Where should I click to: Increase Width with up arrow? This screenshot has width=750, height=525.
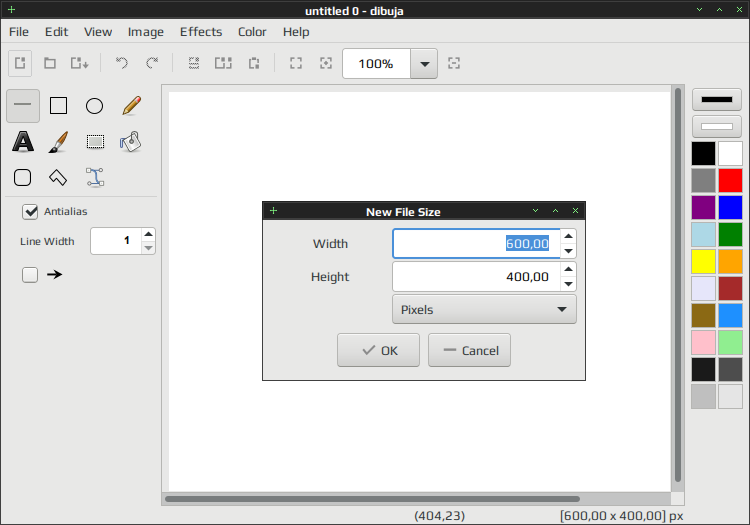pyautogui.click(x=568, y=236)
